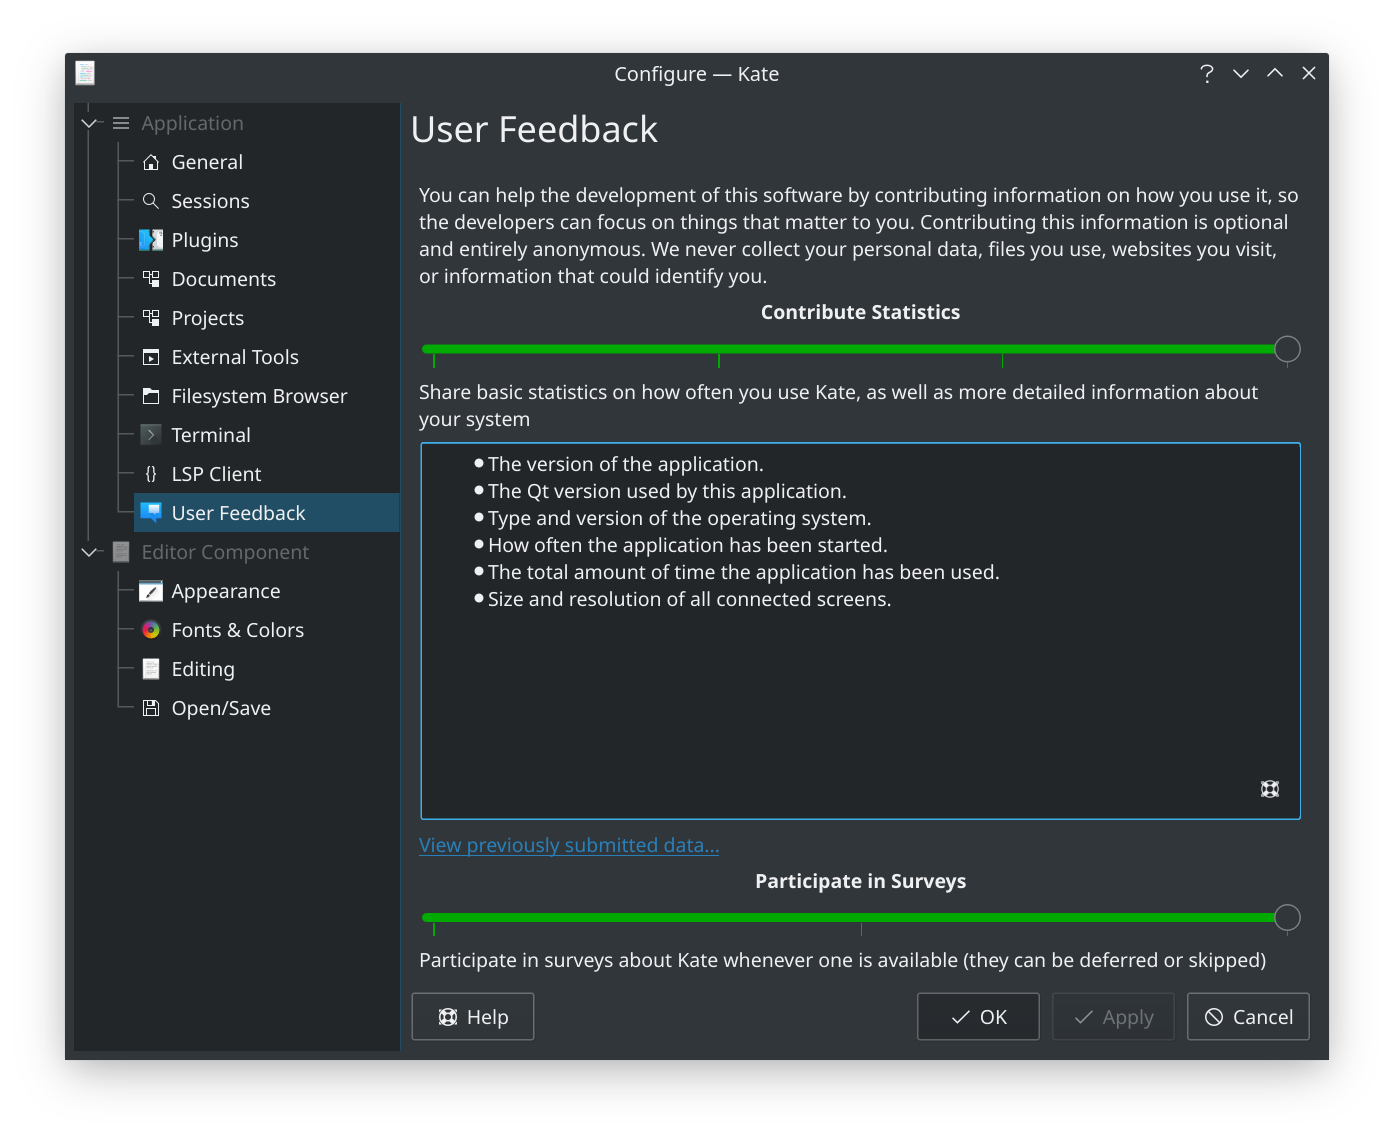Select Plugins in the sidebar

click(x=266, y=240)
